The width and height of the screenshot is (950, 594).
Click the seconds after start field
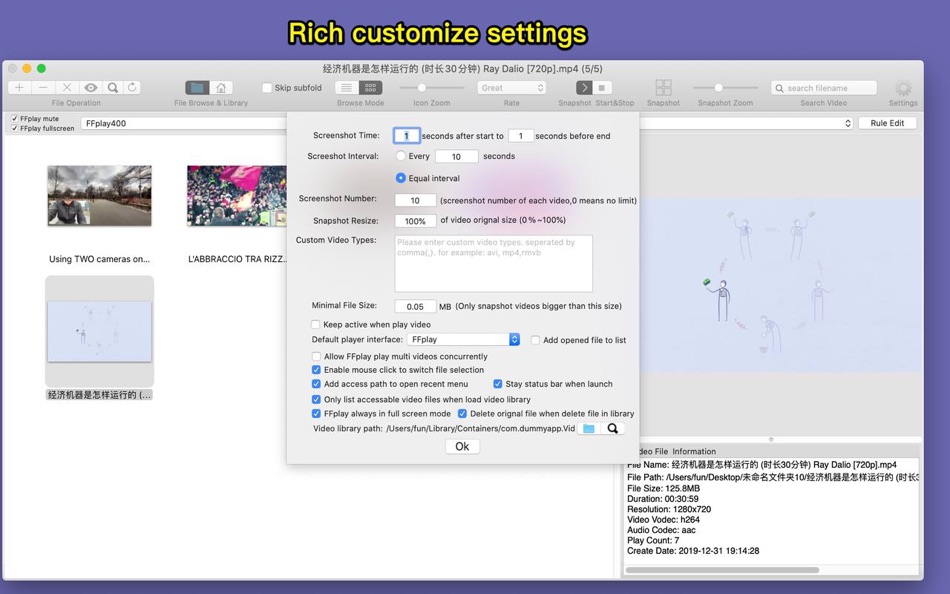click(x=407, y=136)
